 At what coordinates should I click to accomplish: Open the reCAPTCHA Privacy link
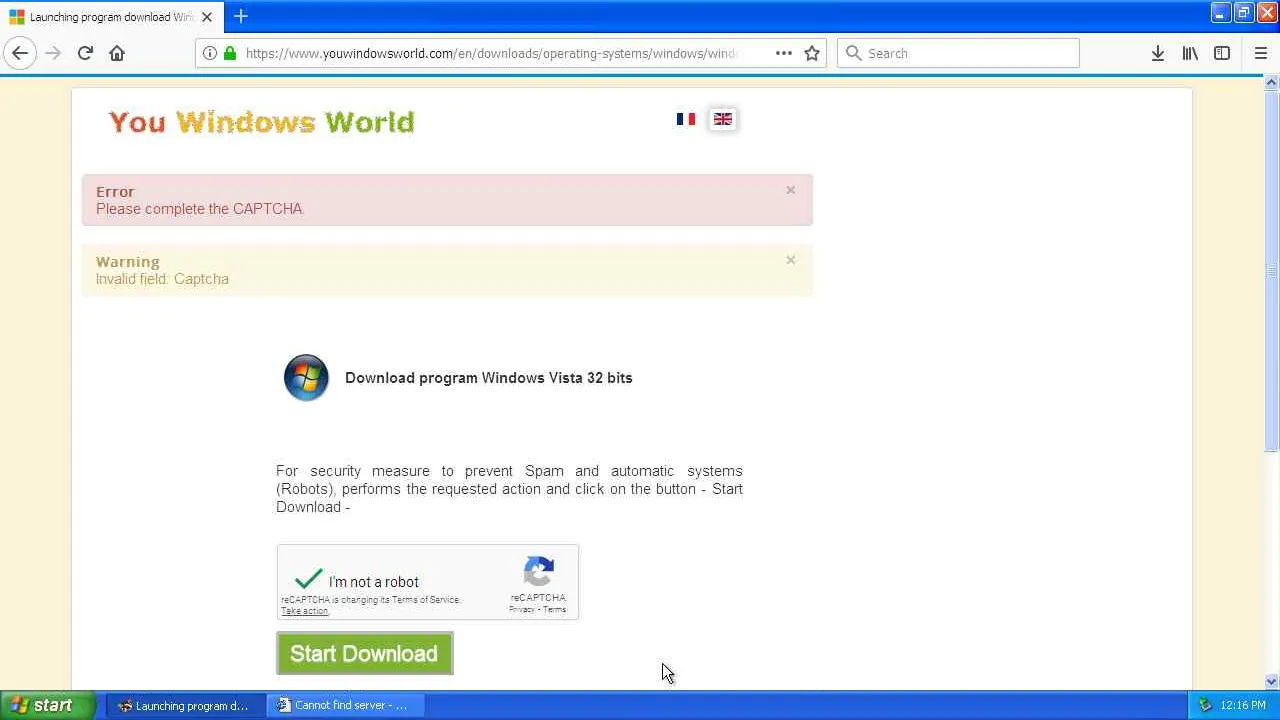[x=522, y=609]
